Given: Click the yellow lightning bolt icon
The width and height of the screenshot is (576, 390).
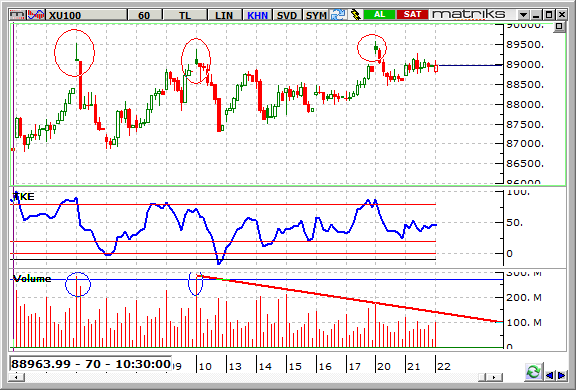Looking at the screenshot, I should coord(355,15).
